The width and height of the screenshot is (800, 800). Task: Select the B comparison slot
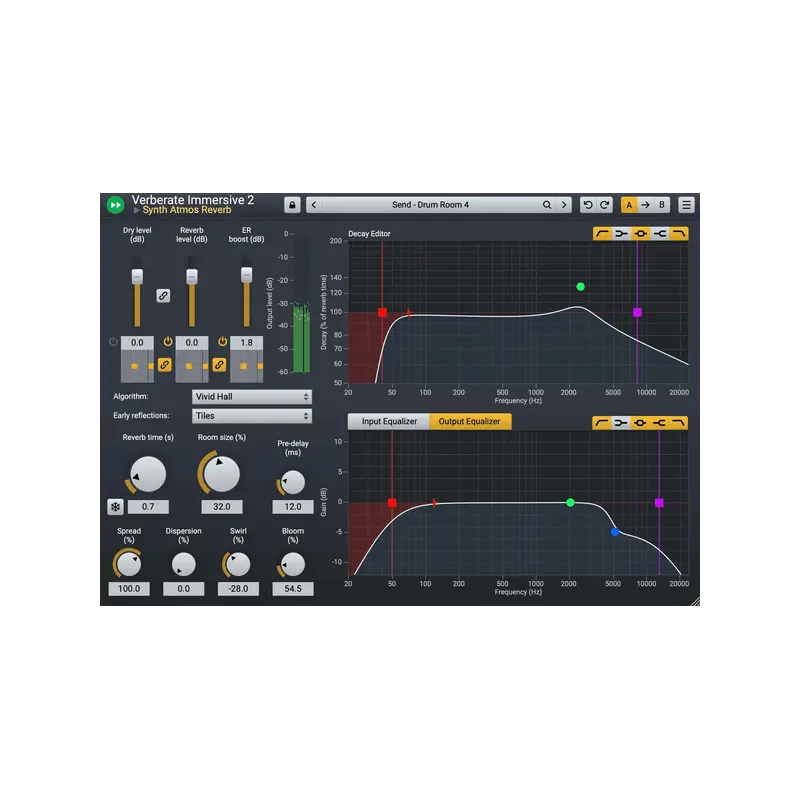[x=662, y=205]
